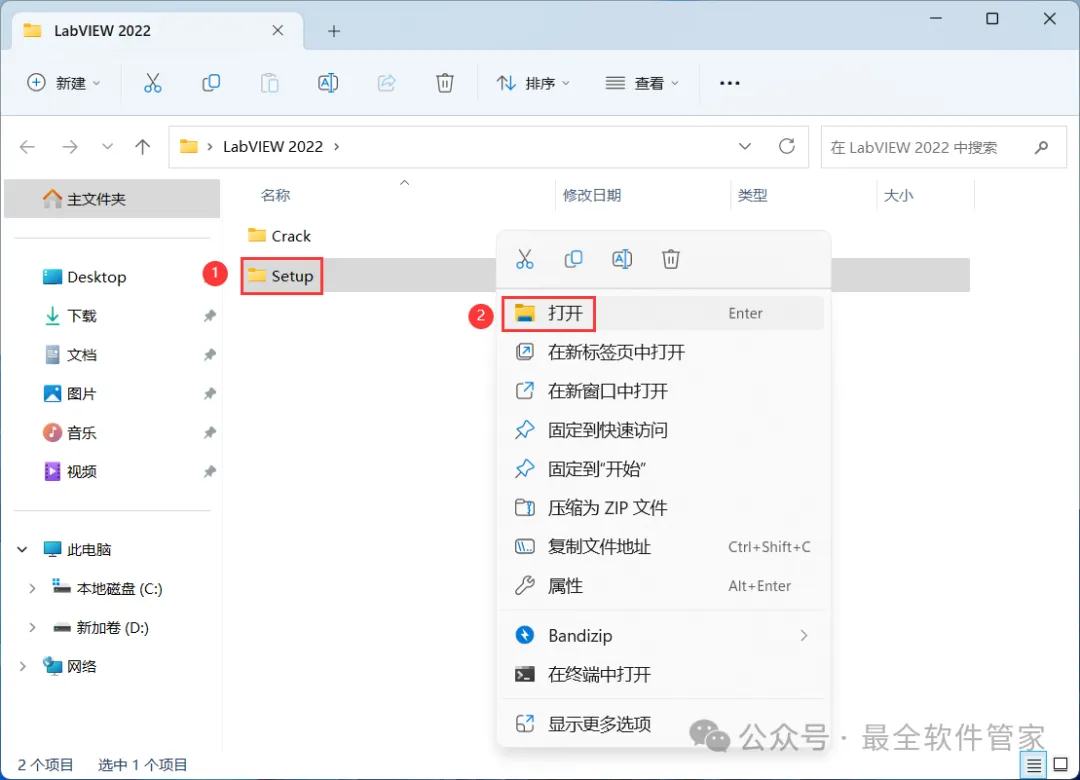Go back with the back arrow
Viewport: 1080px width, 780px height.
click(x=28, y=147)
